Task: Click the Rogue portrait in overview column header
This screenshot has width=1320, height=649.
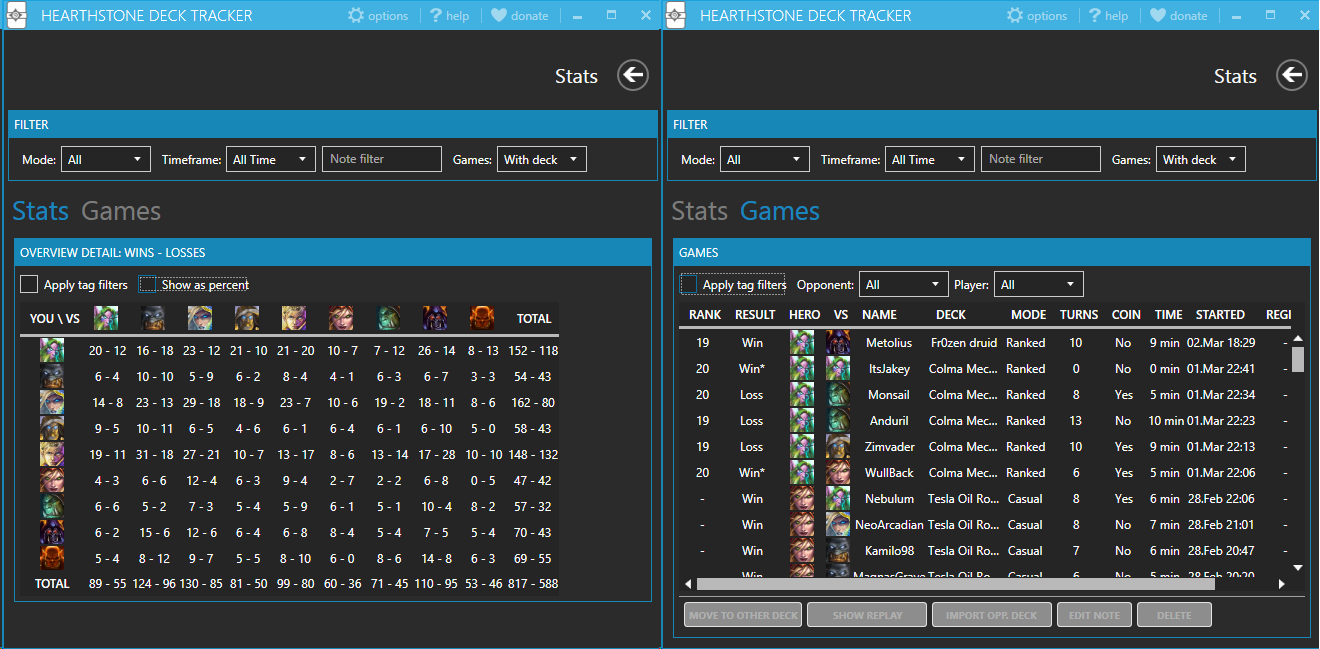Action: point(341,318)
